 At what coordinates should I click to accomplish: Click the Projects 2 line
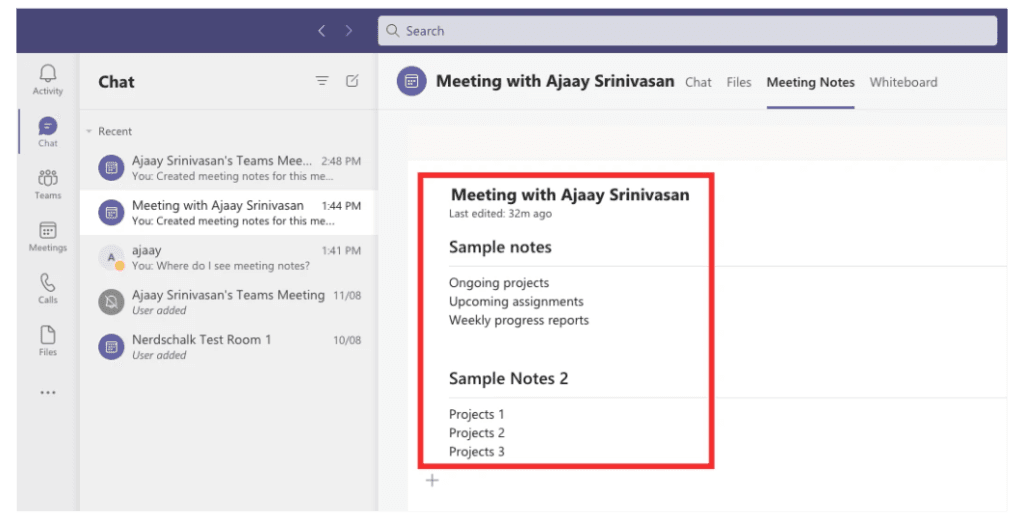click(476, 433)
